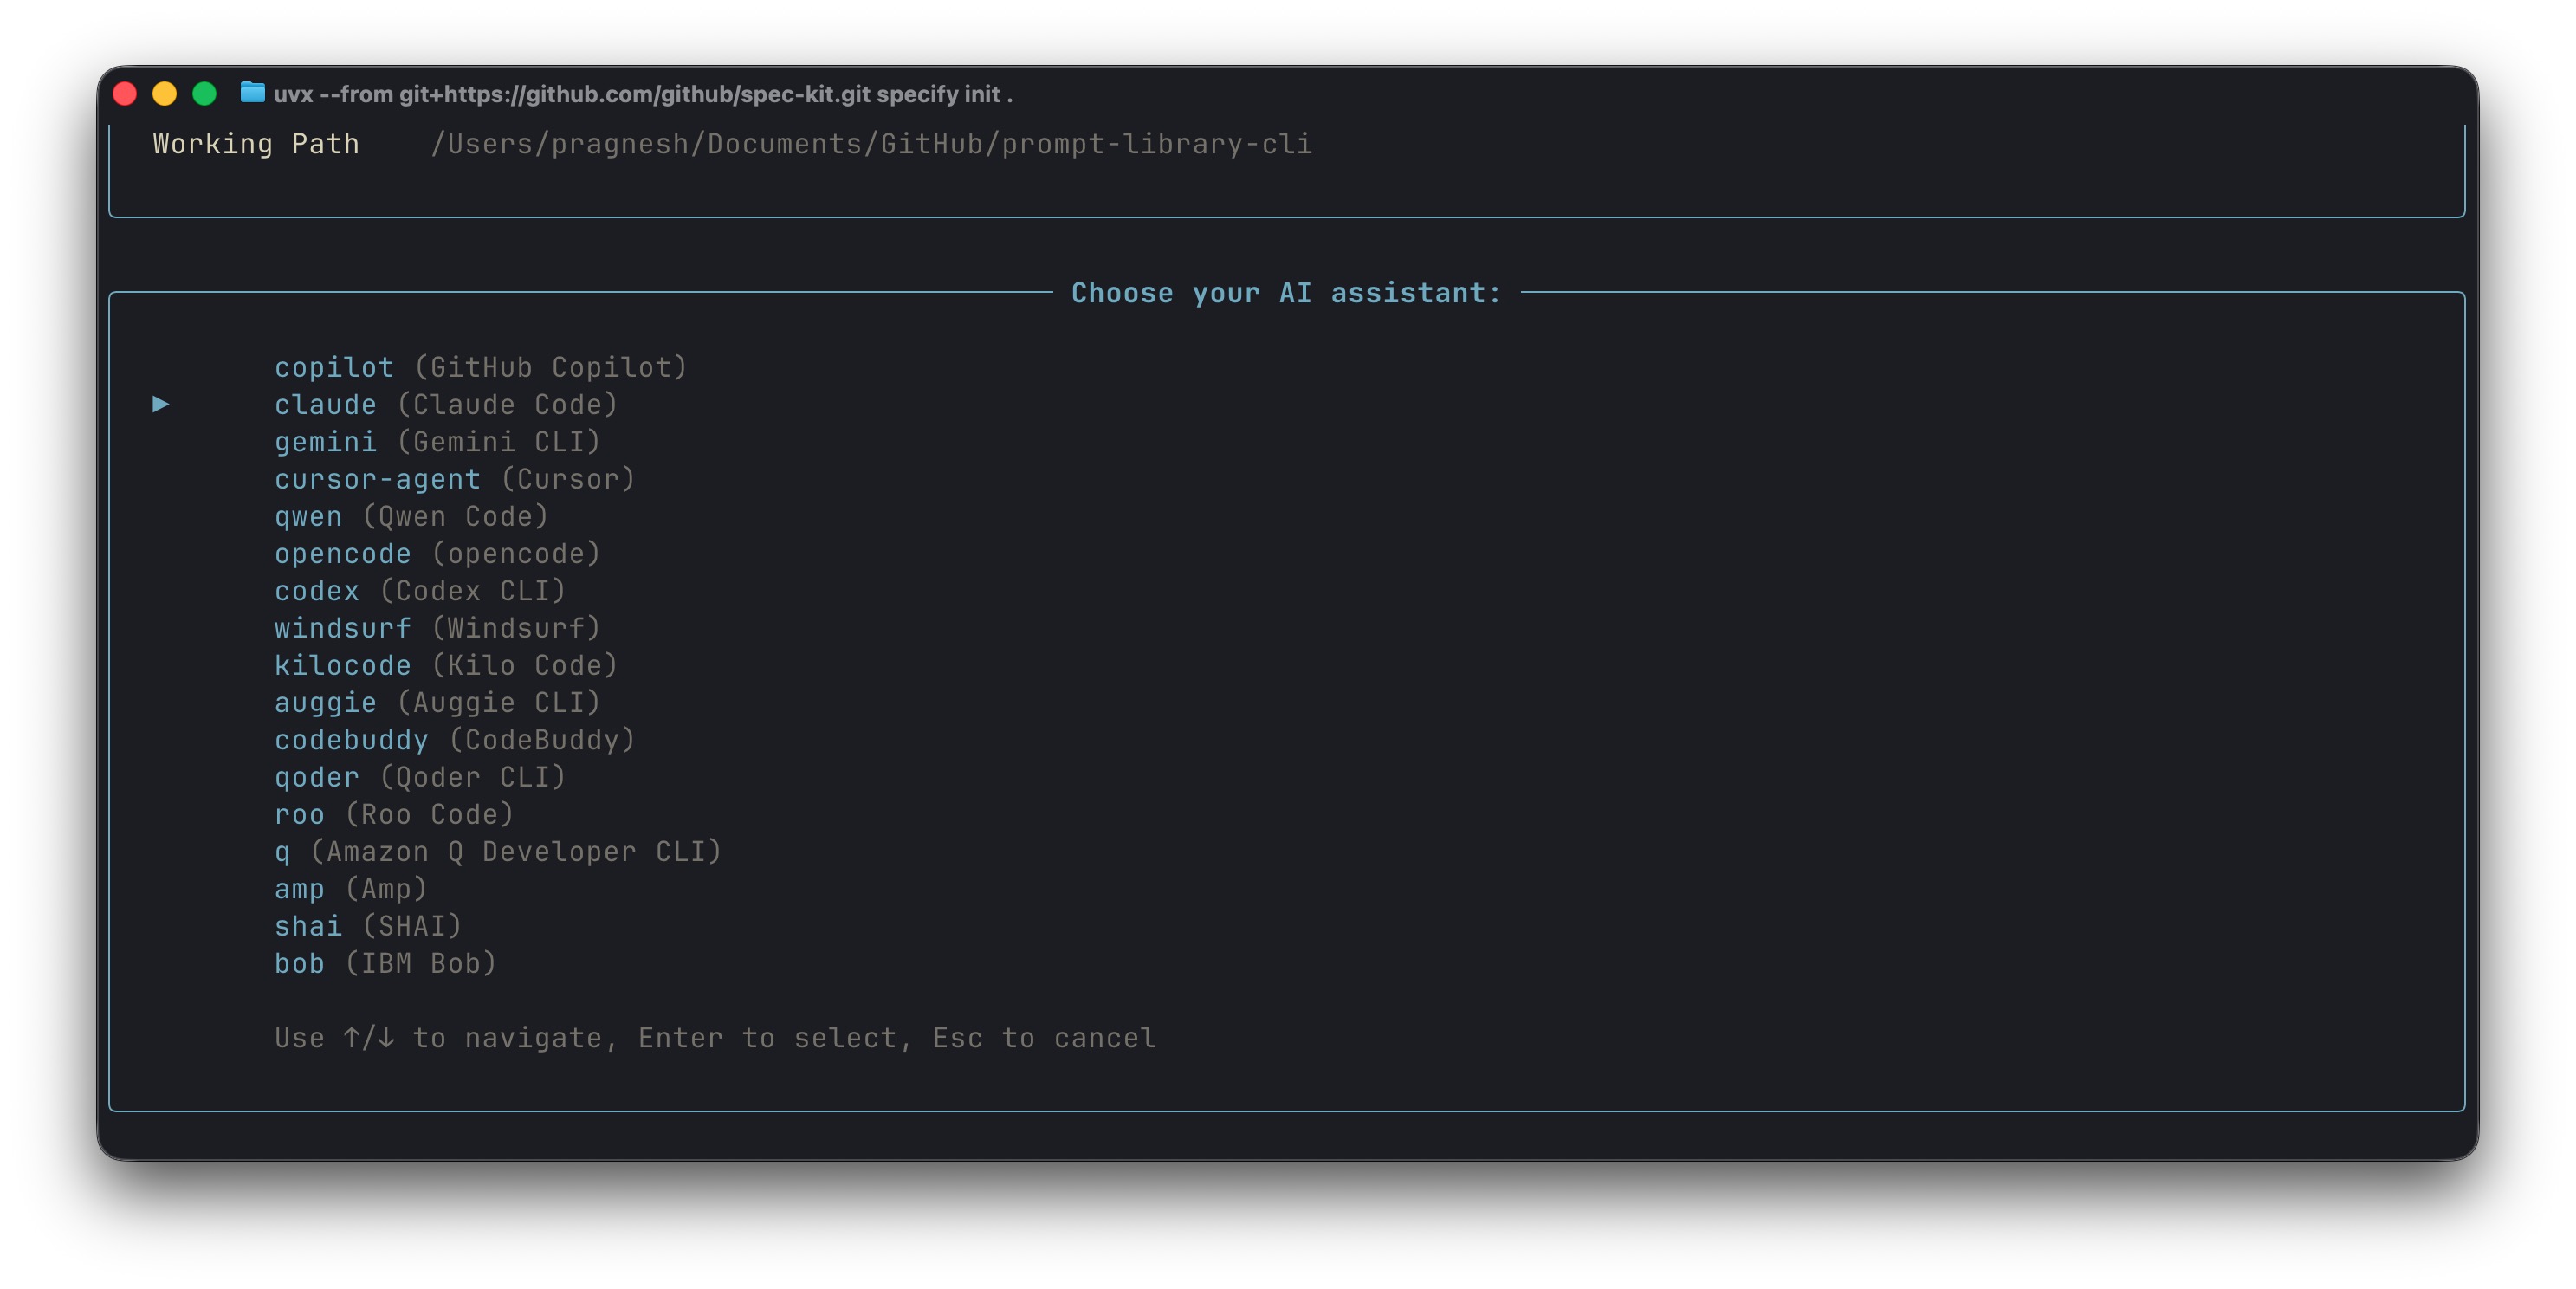The width and height of the screenshot is (2576, 1289).
Task: Click the yellow minimize window button
Action: (x=165, y=94)
